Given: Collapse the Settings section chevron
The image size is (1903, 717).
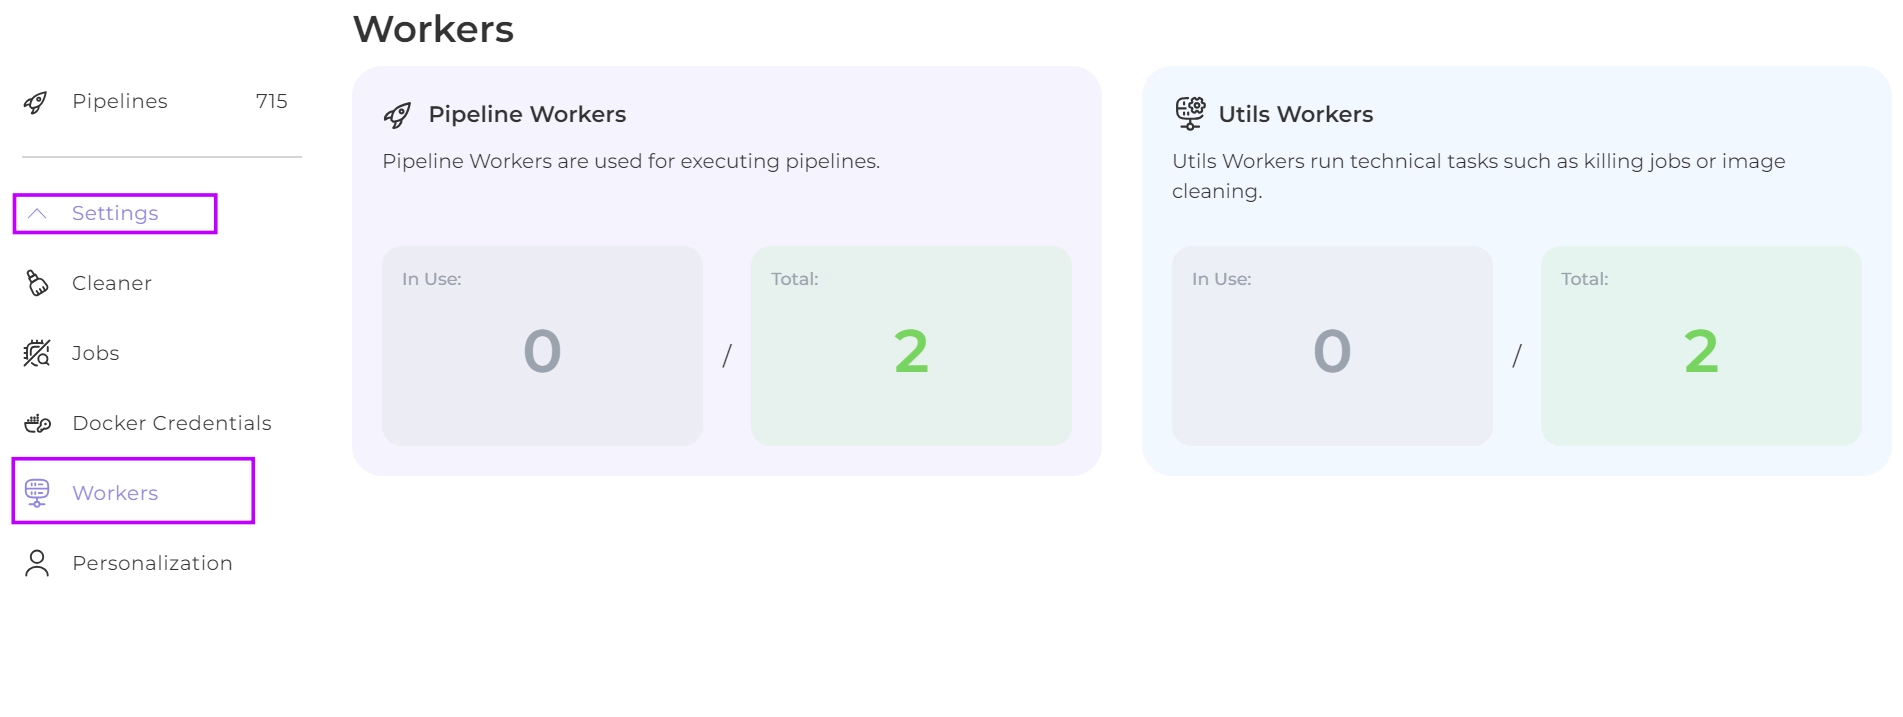Looking at the screenshot, I should pyautogui.click(x=37, y=213).
